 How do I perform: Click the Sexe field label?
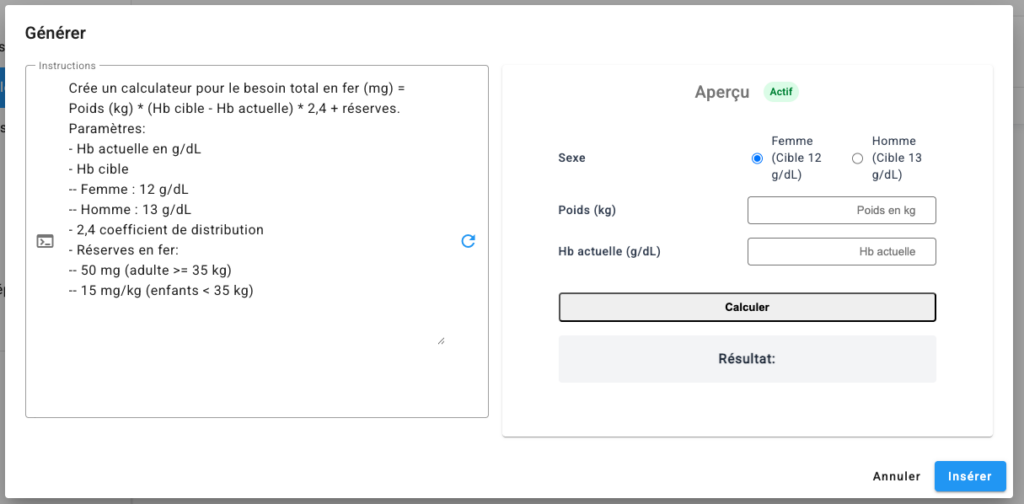pos(572,158)
